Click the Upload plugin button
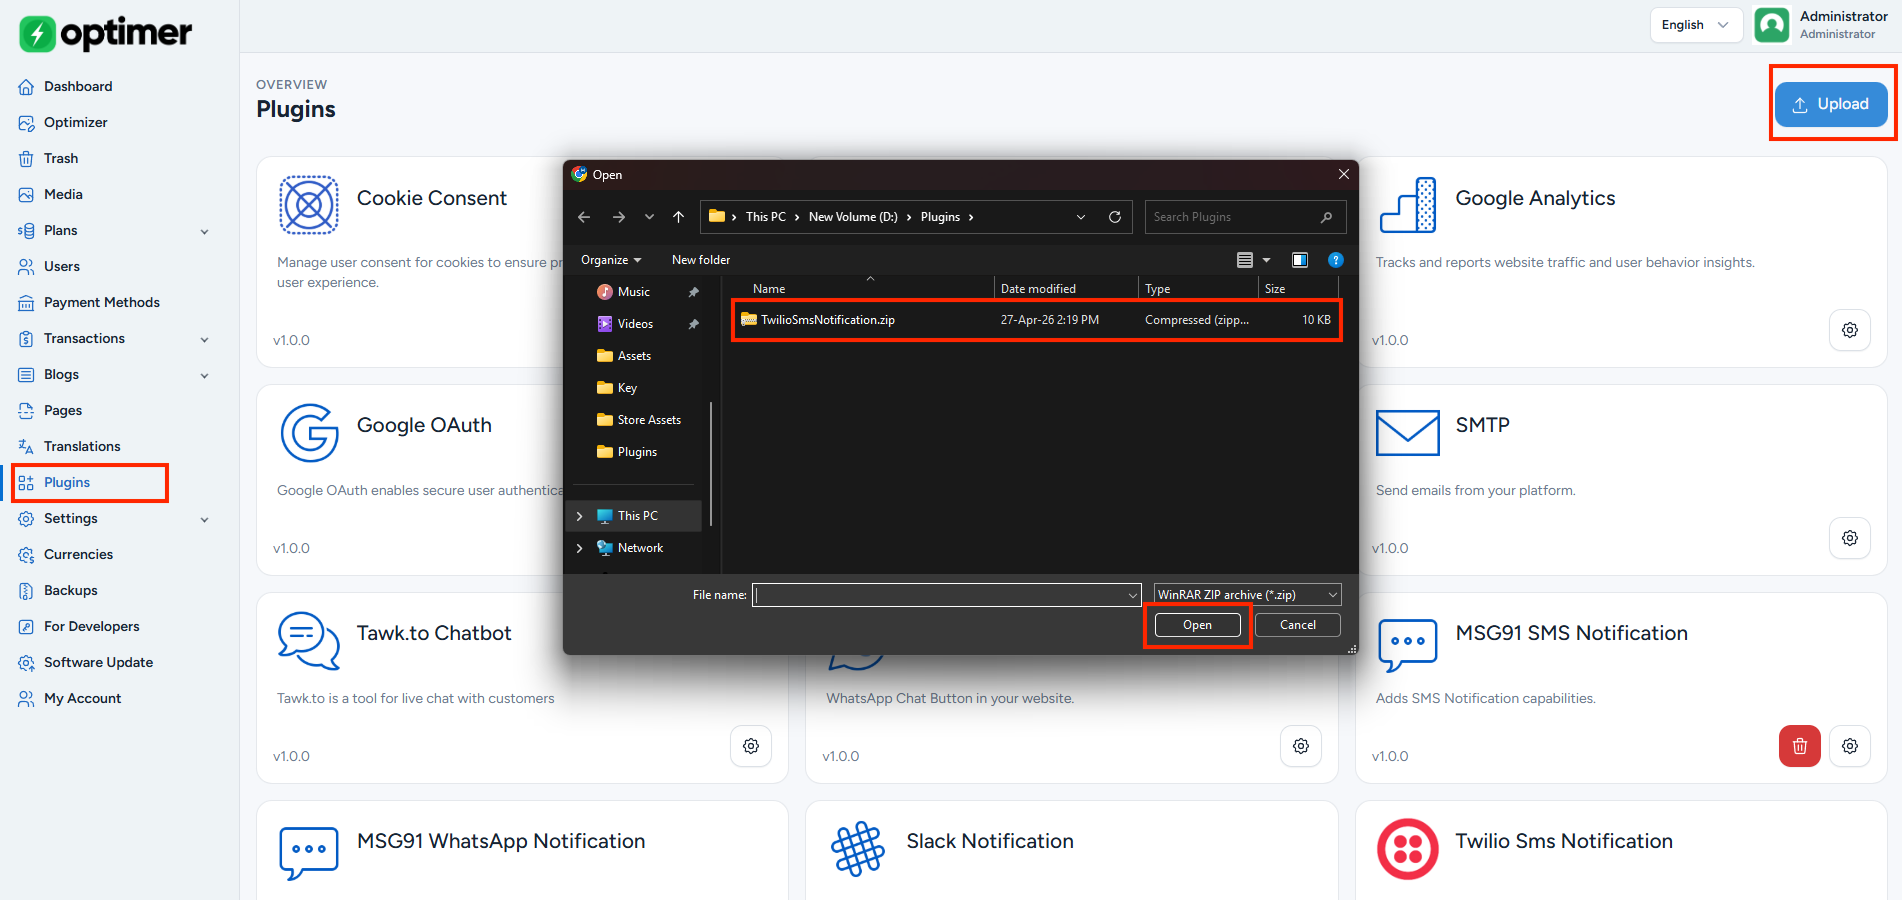 pyautogui.click(x=1831, y=104)
